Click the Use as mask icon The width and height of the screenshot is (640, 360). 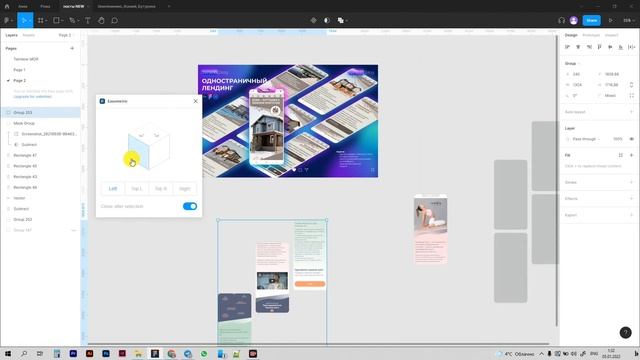point(327,20)
